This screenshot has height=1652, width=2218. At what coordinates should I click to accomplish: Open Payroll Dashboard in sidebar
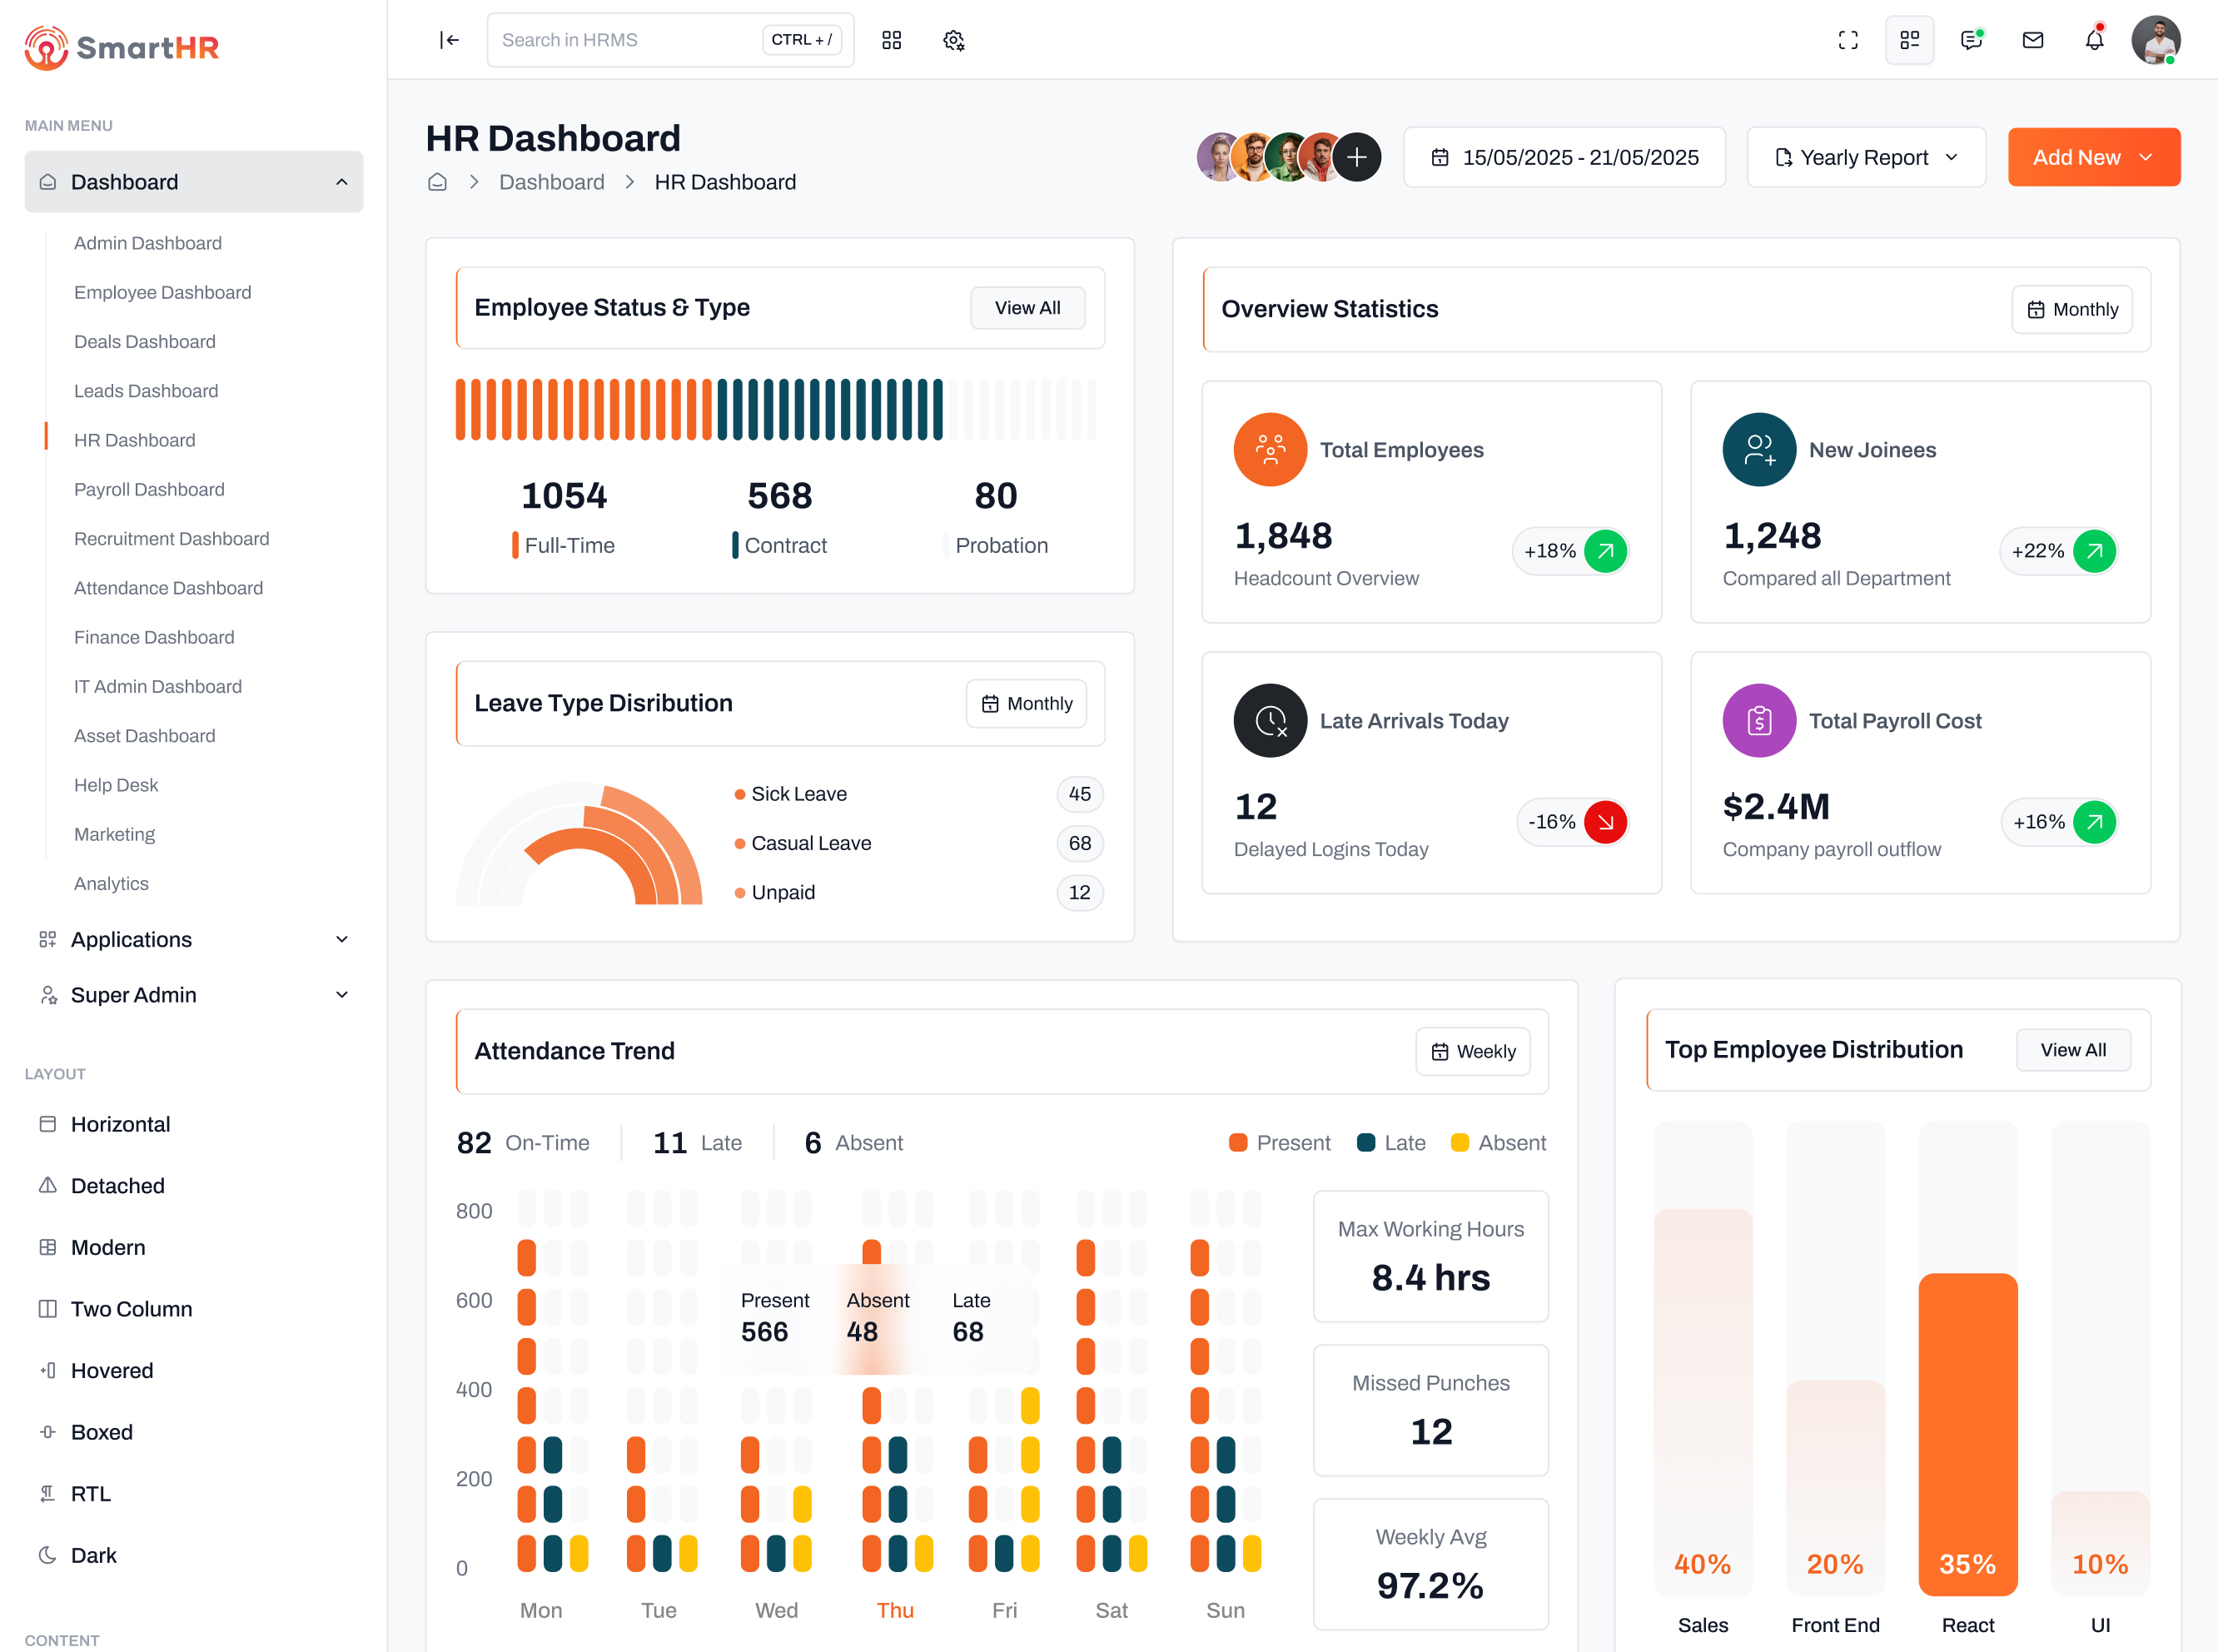click(x=149, y=489)
